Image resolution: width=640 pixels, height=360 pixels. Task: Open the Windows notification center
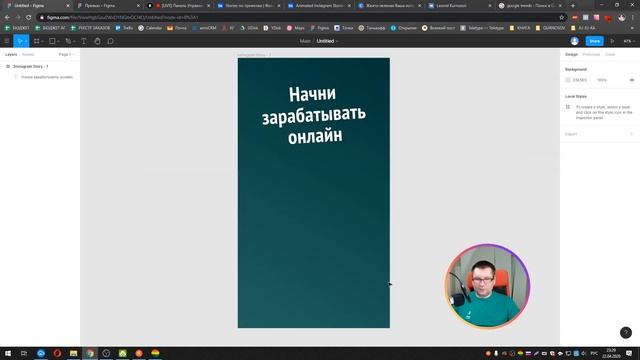(629, 353)
